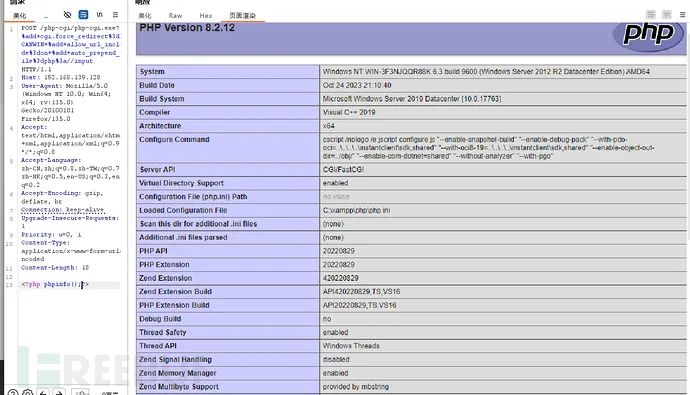Open the response panel hamburger options menu
This screenshot has width=690, height=395.
[x=683, y=15]
